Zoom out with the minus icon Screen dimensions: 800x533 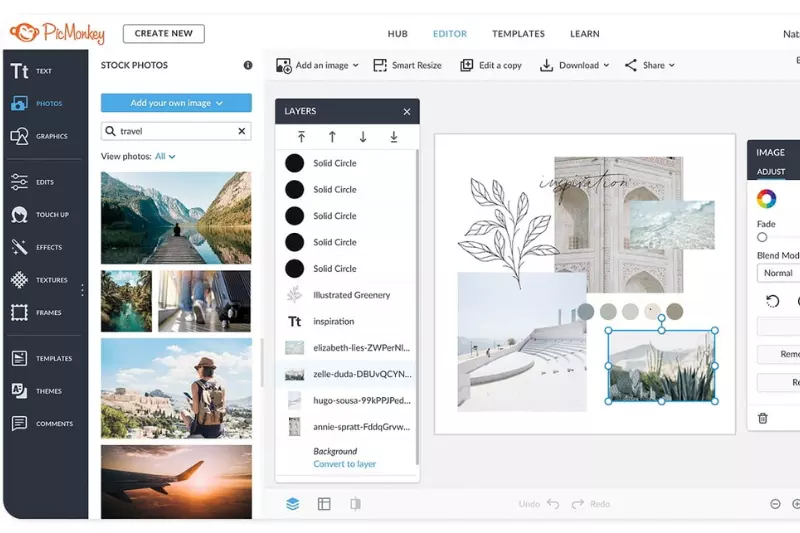776,504
